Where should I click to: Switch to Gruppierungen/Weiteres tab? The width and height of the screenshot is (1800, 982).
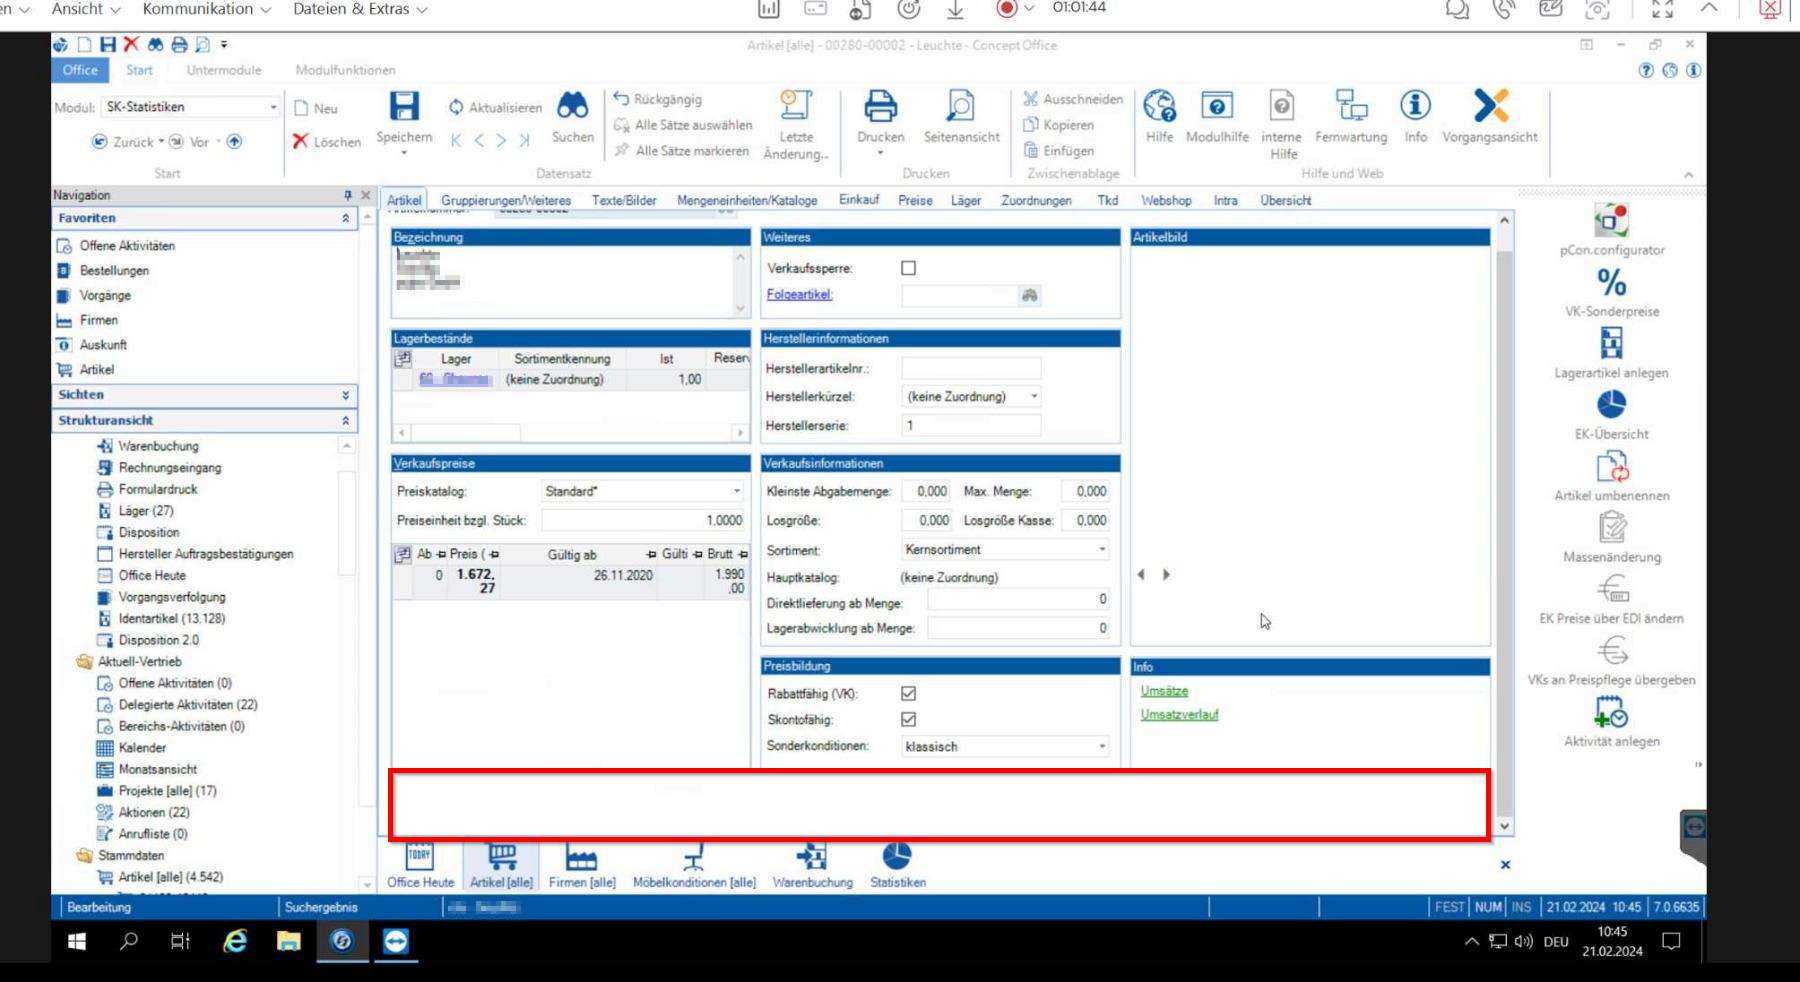point(506,201)
